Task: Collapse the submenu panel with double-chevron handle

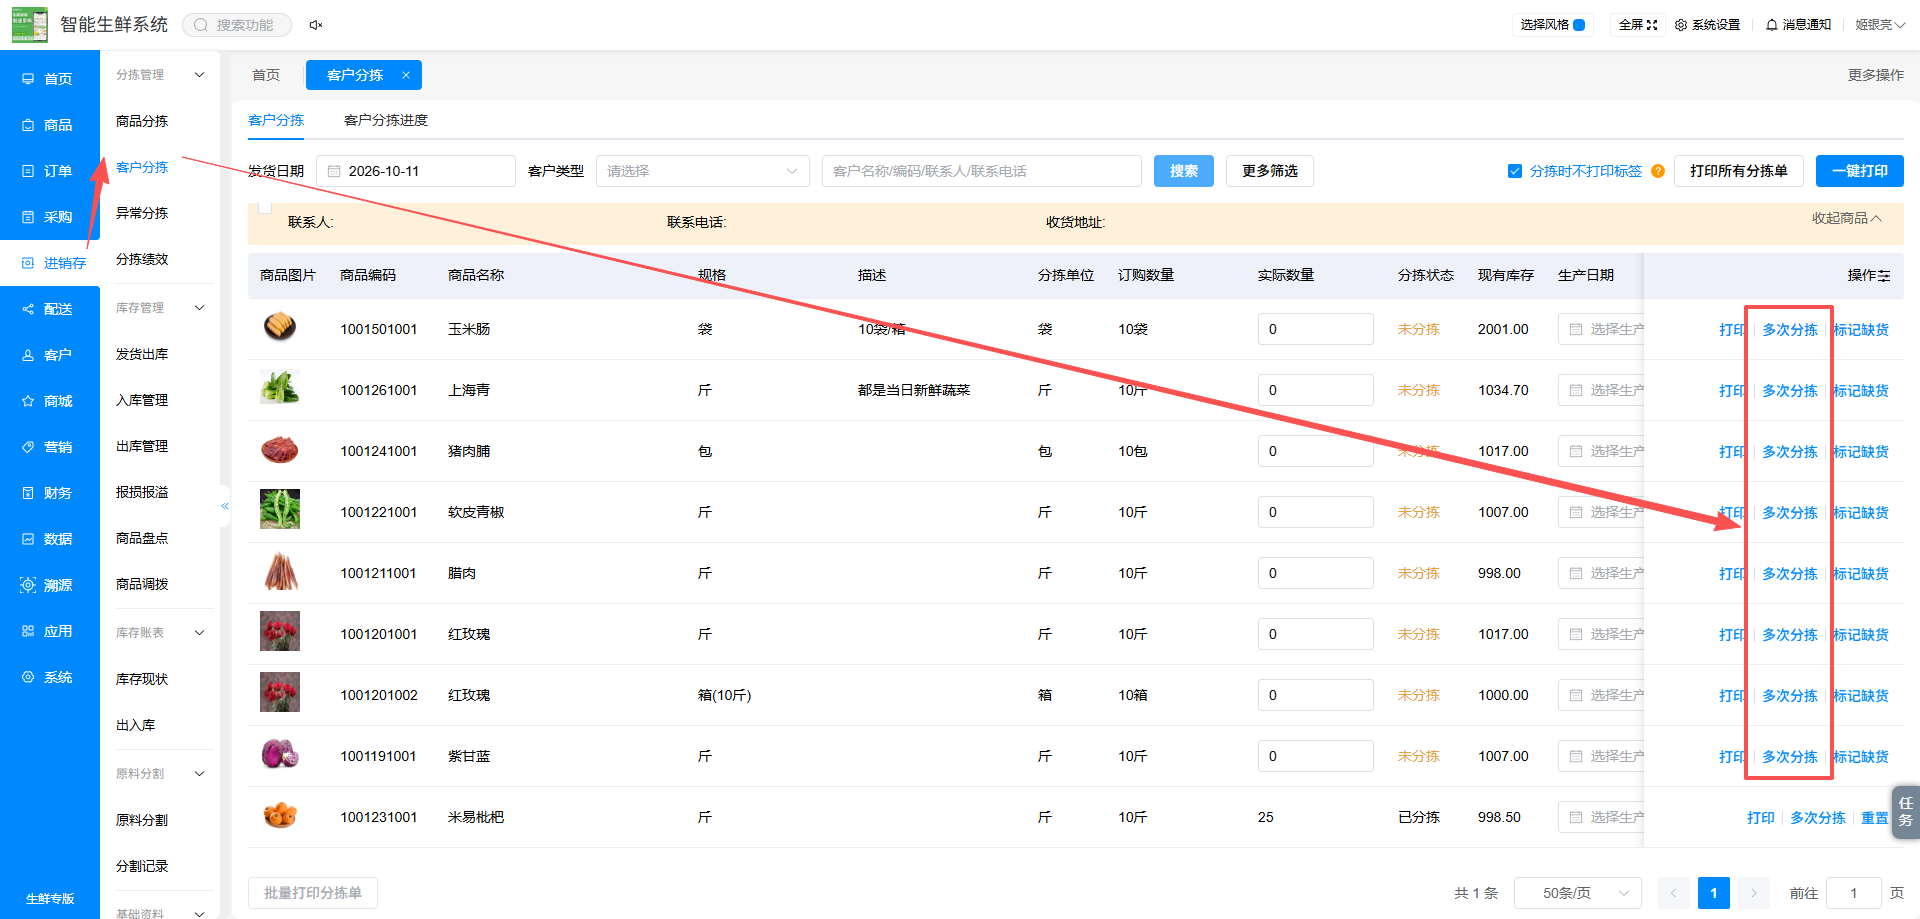Action: click(225, 506)
